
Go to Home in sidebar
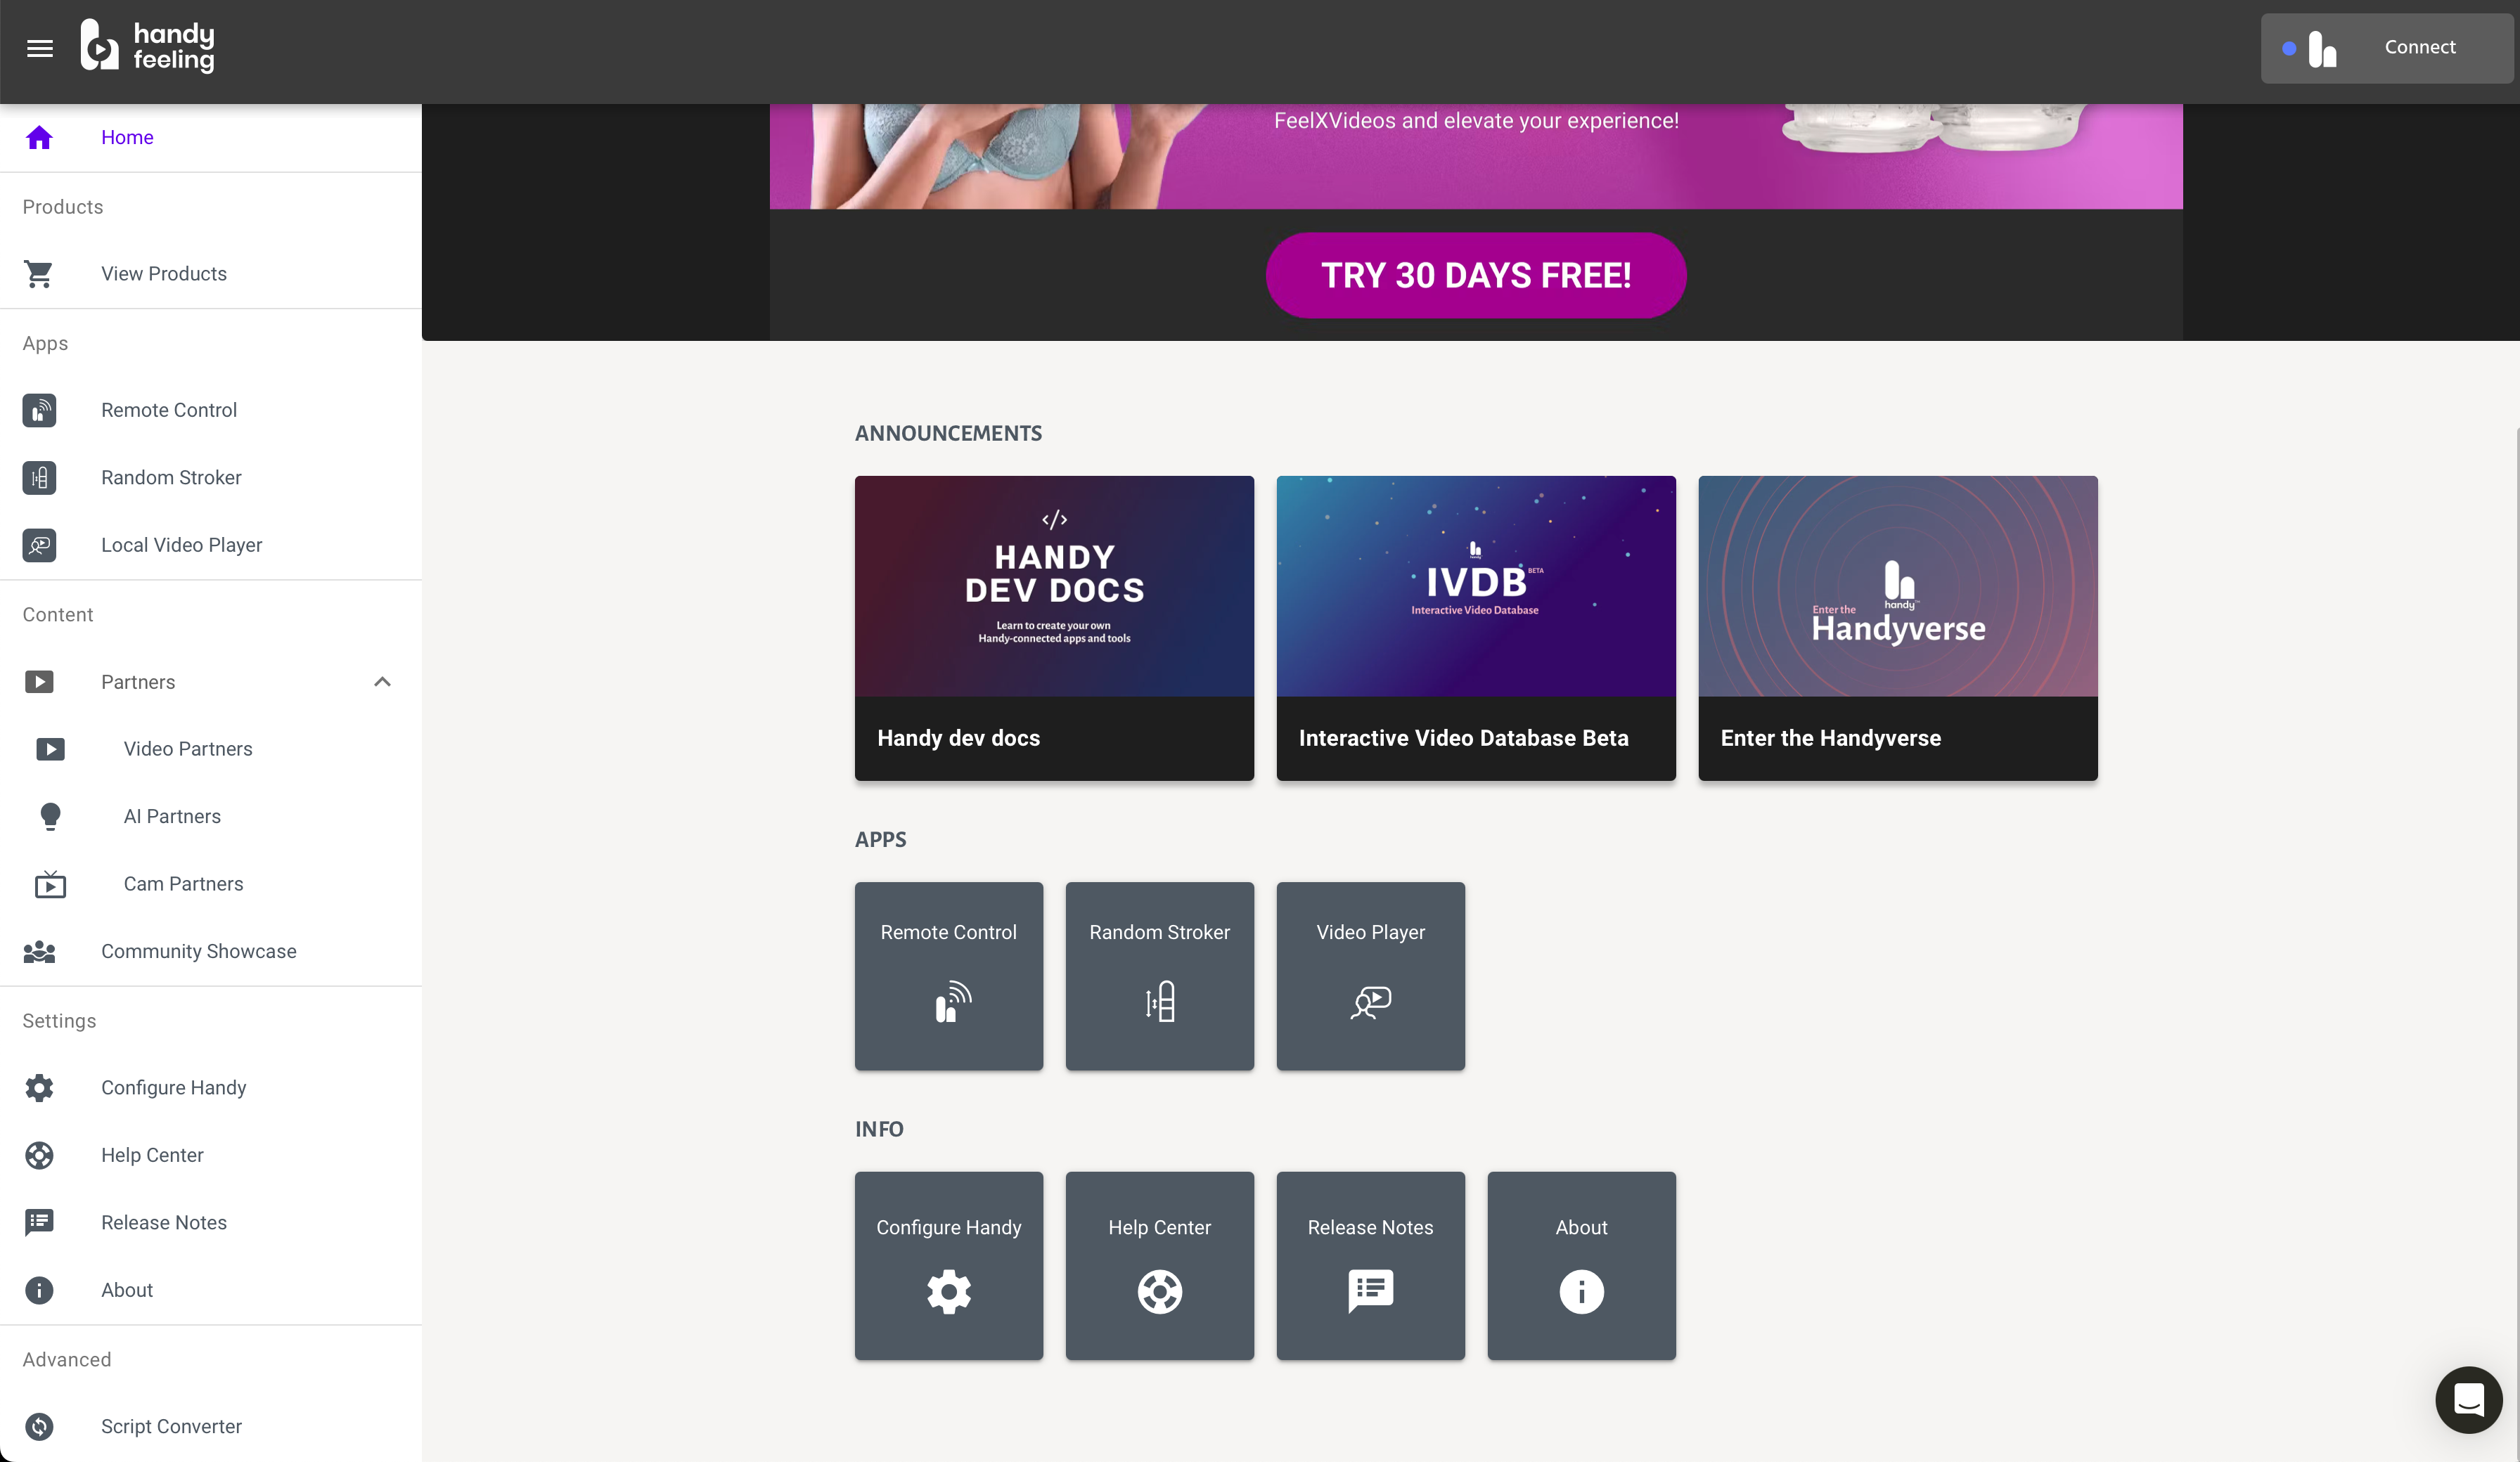click(211, 137)
